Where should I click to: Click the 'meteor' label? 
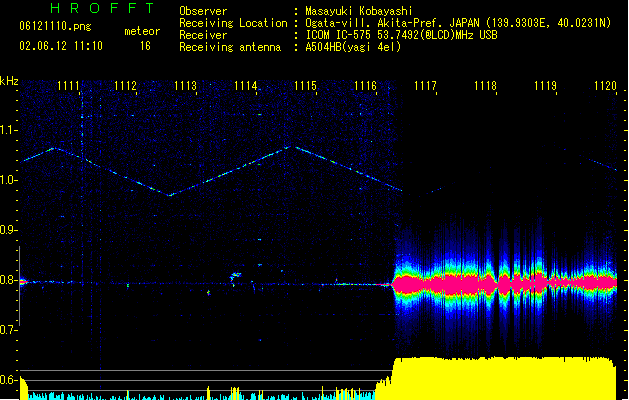(x=142, y=31)
